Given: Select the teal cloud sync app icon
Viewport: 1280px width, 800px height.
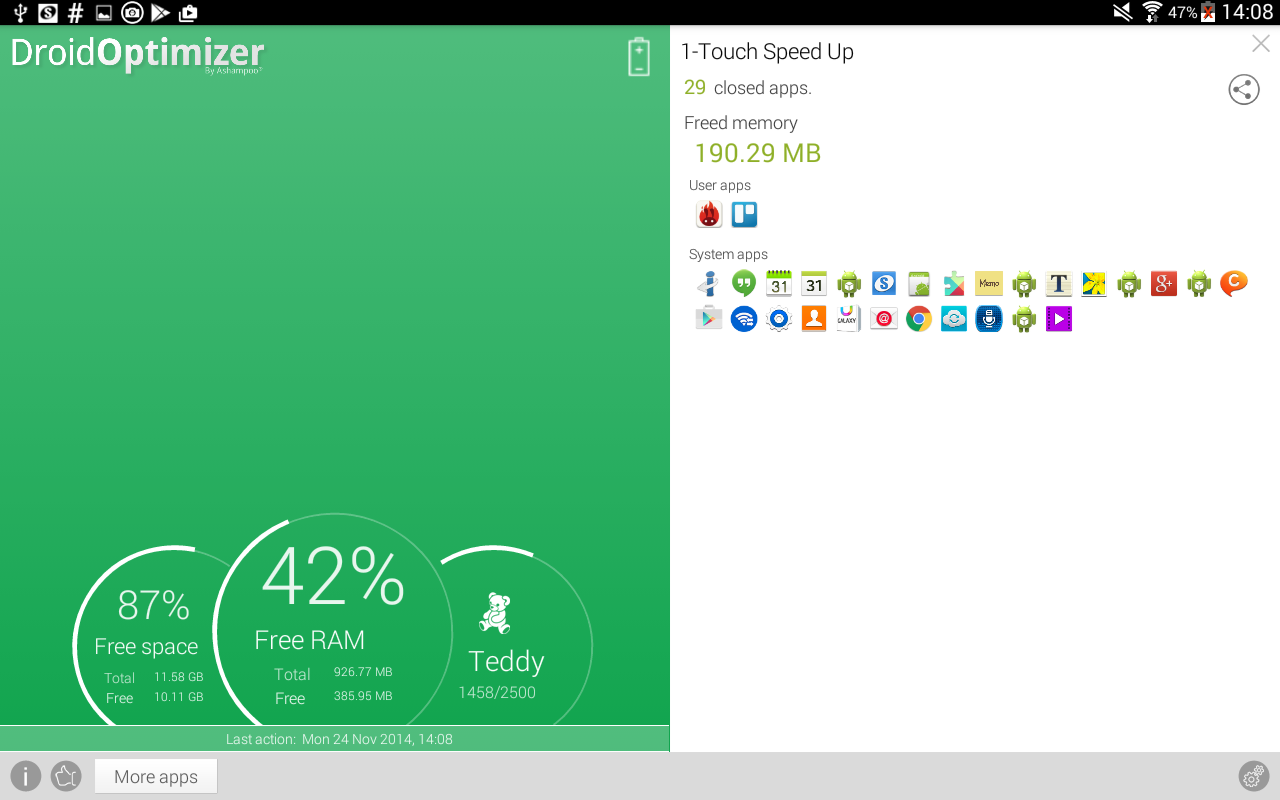Looking at the screenshot, I should [x=954, y=319].
